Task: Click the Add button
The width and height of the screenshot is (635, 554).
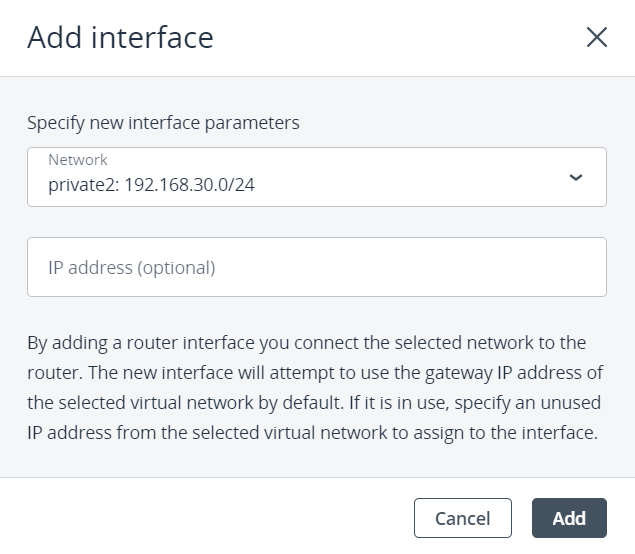Action: tap(569, 518)
